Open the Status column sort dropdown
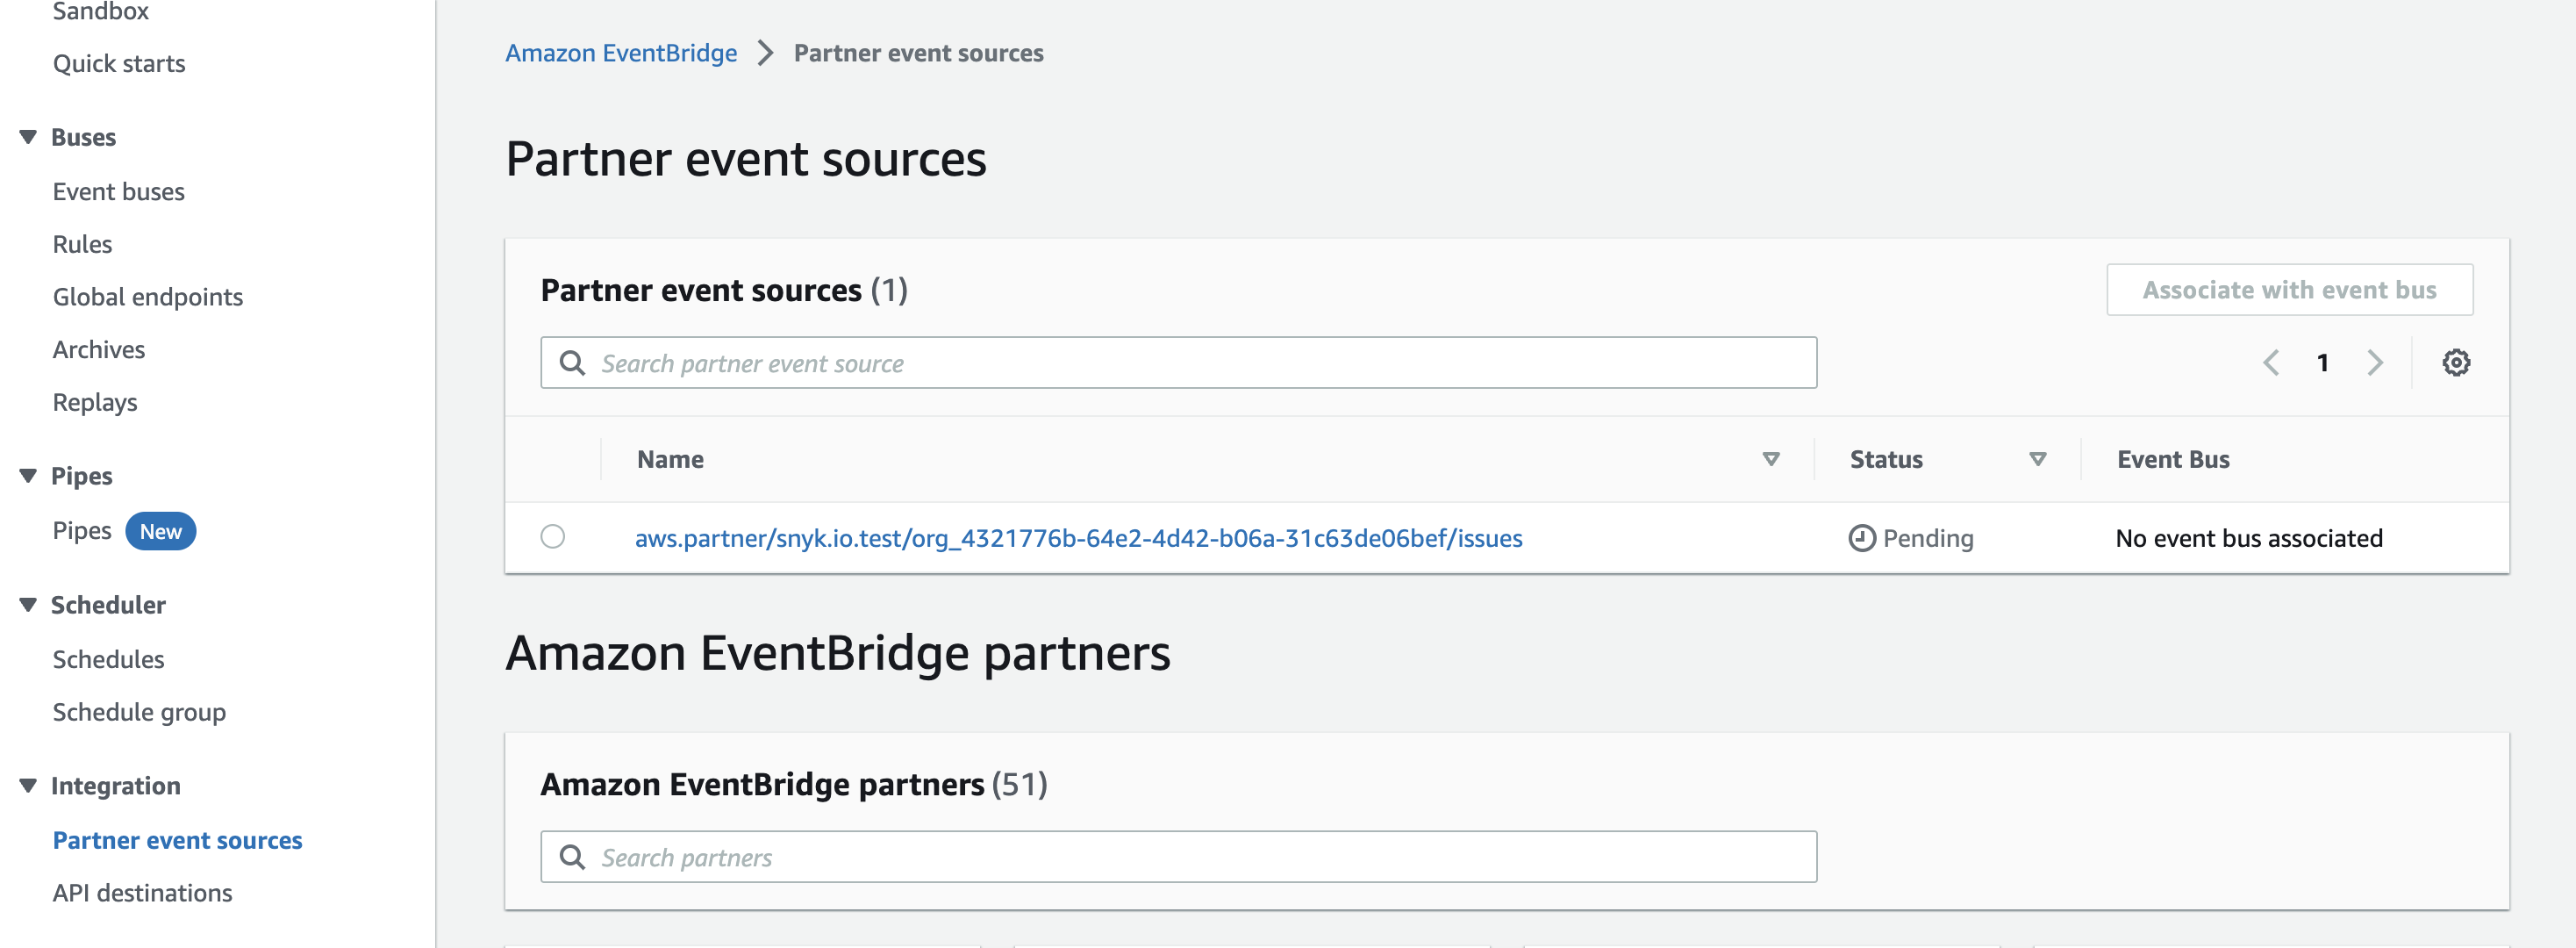The image size is (2576, 948). (2038, 459)
